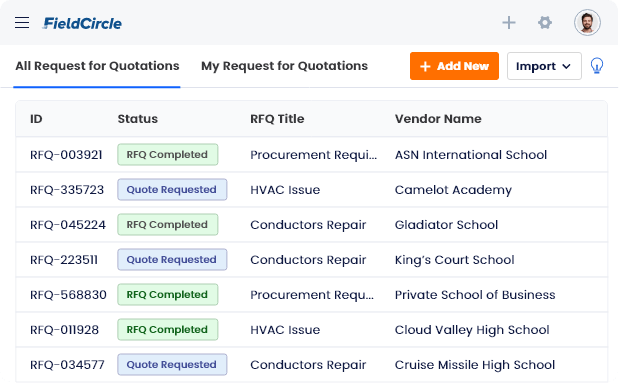Click the FieldCircle logo
This screenshot has height=383, width=619.
[x=82, y=23]
